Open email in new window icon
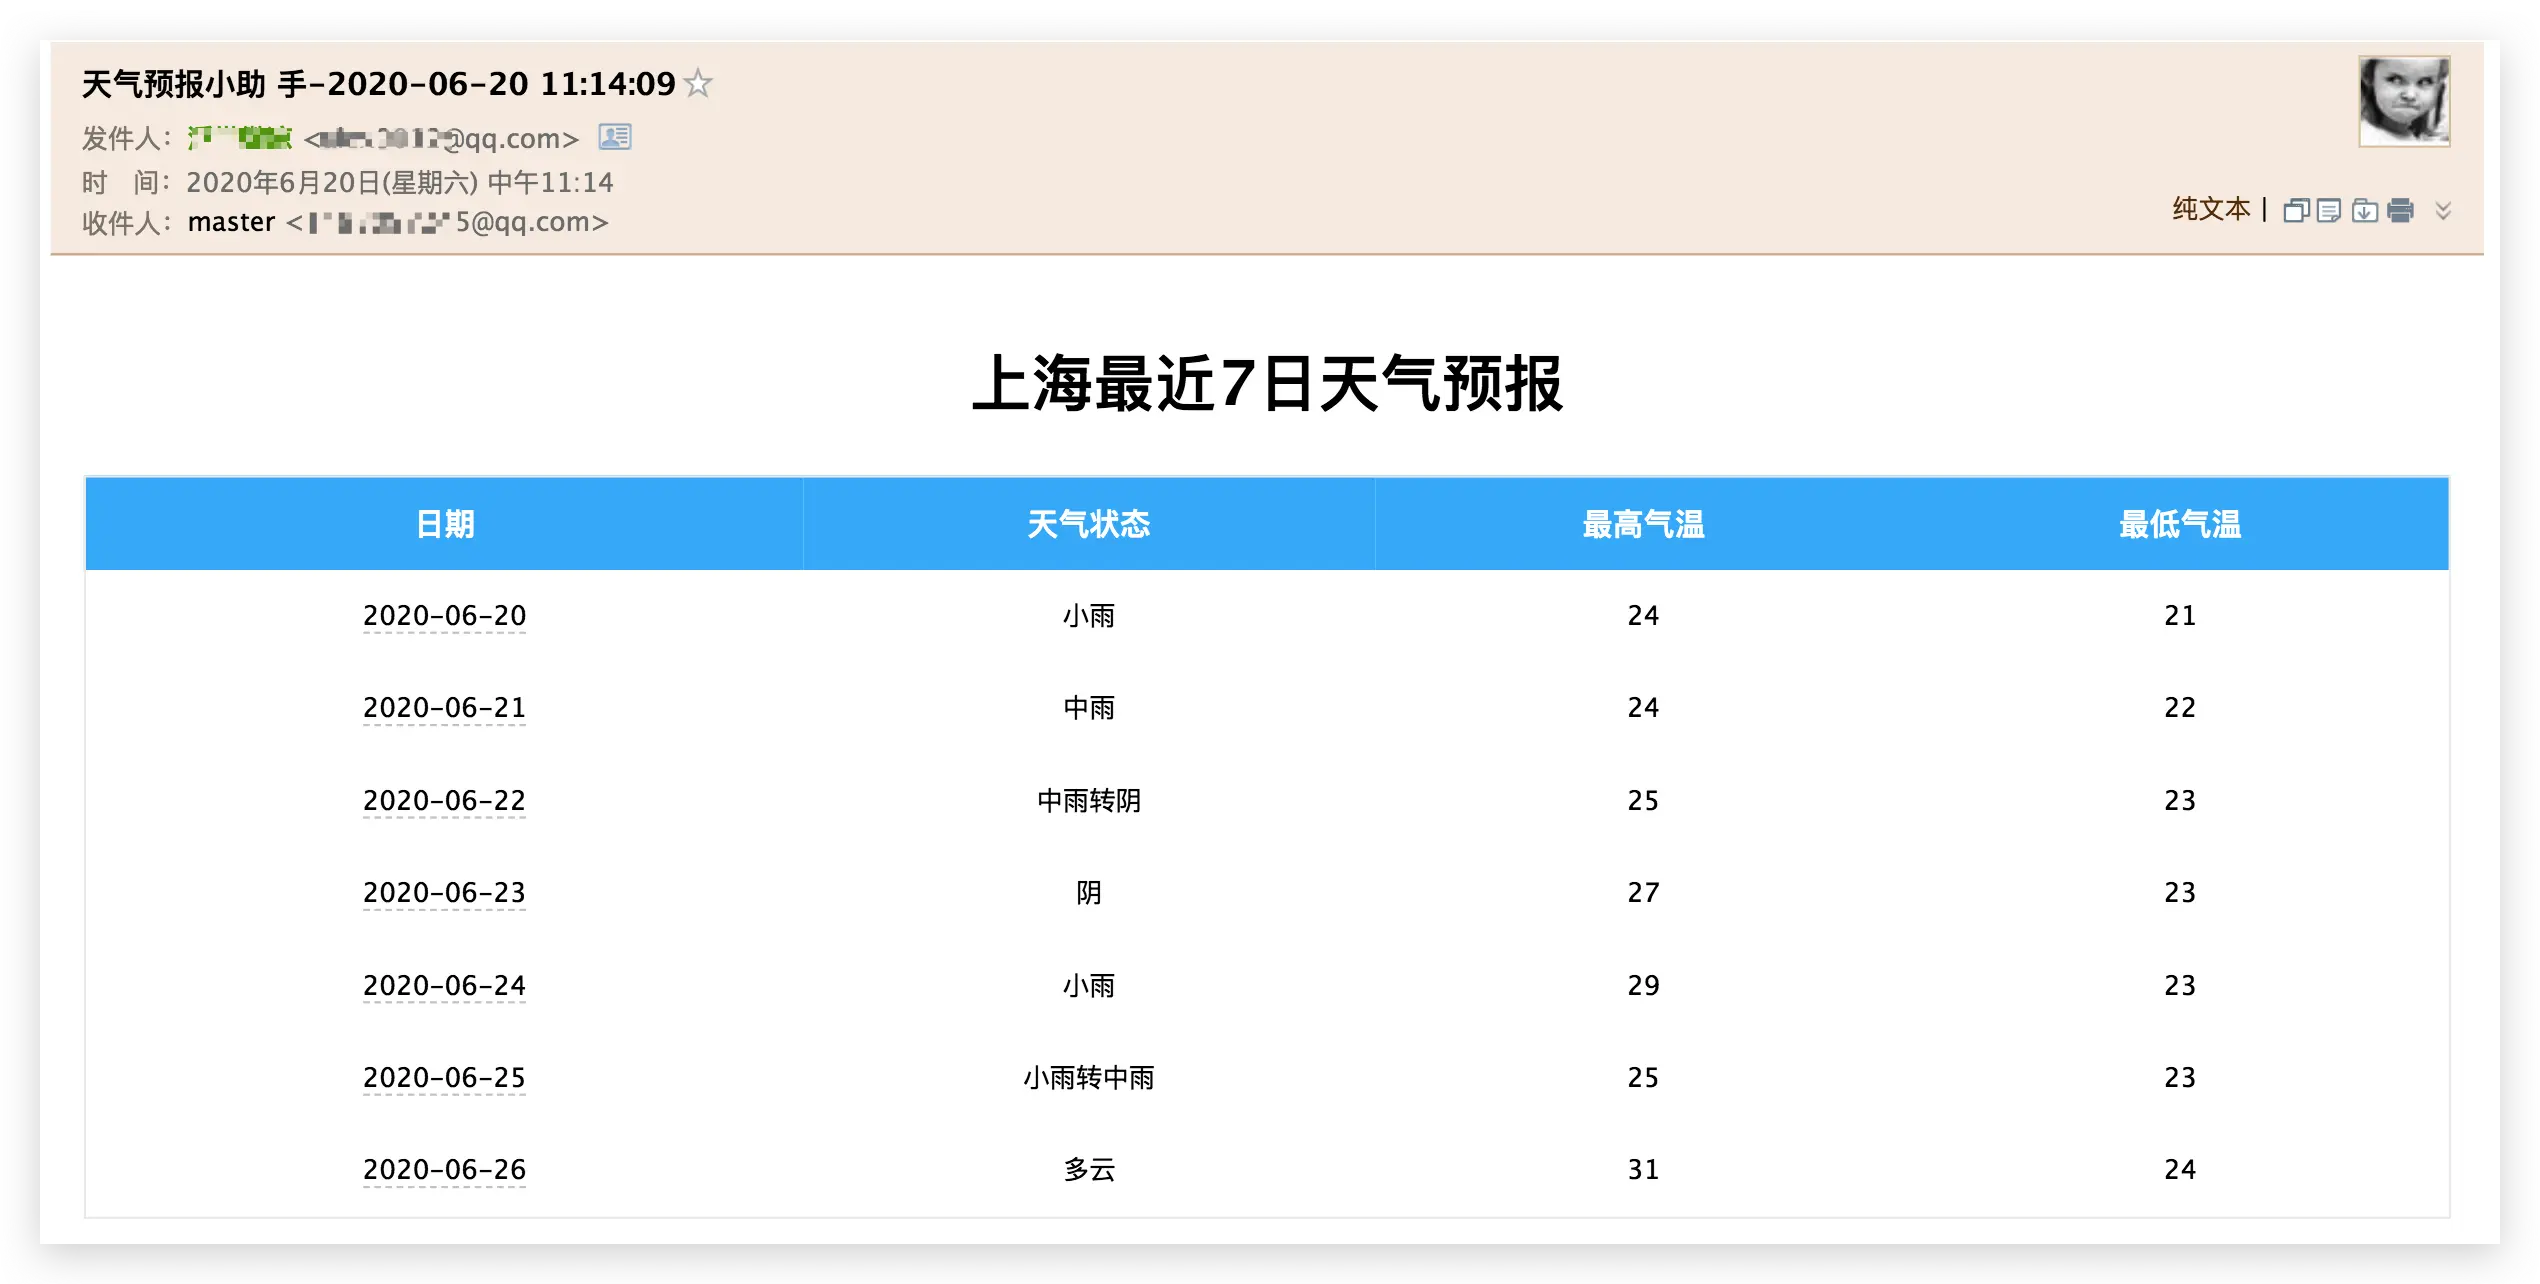 [x=2296, y=210]
